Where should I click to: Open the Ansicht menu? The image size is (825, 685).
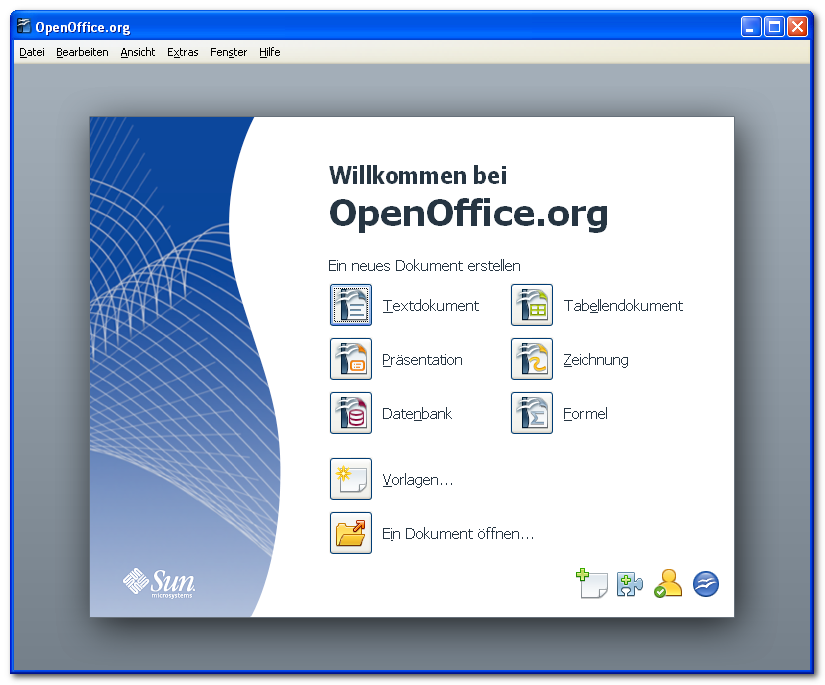pos(138,52)
